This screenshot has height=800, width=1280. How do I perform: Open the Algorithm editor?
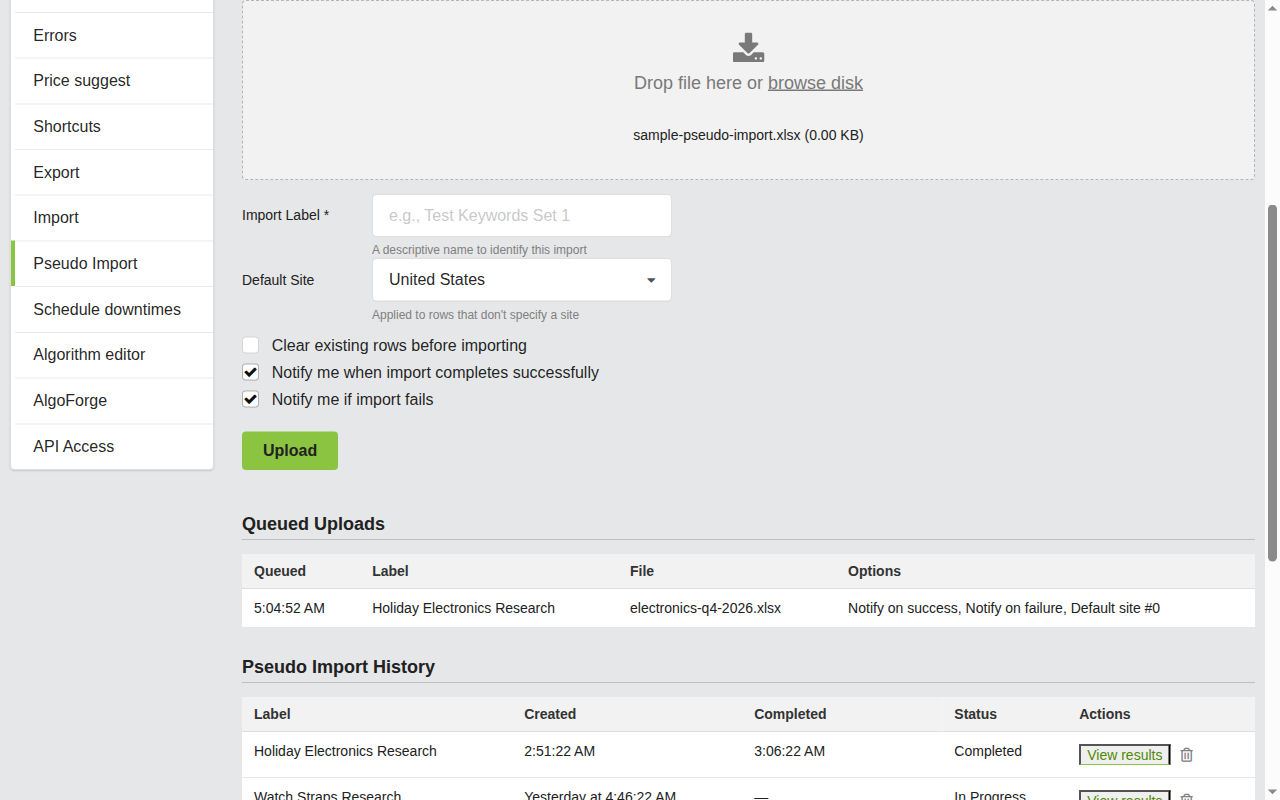click(89, 354)
